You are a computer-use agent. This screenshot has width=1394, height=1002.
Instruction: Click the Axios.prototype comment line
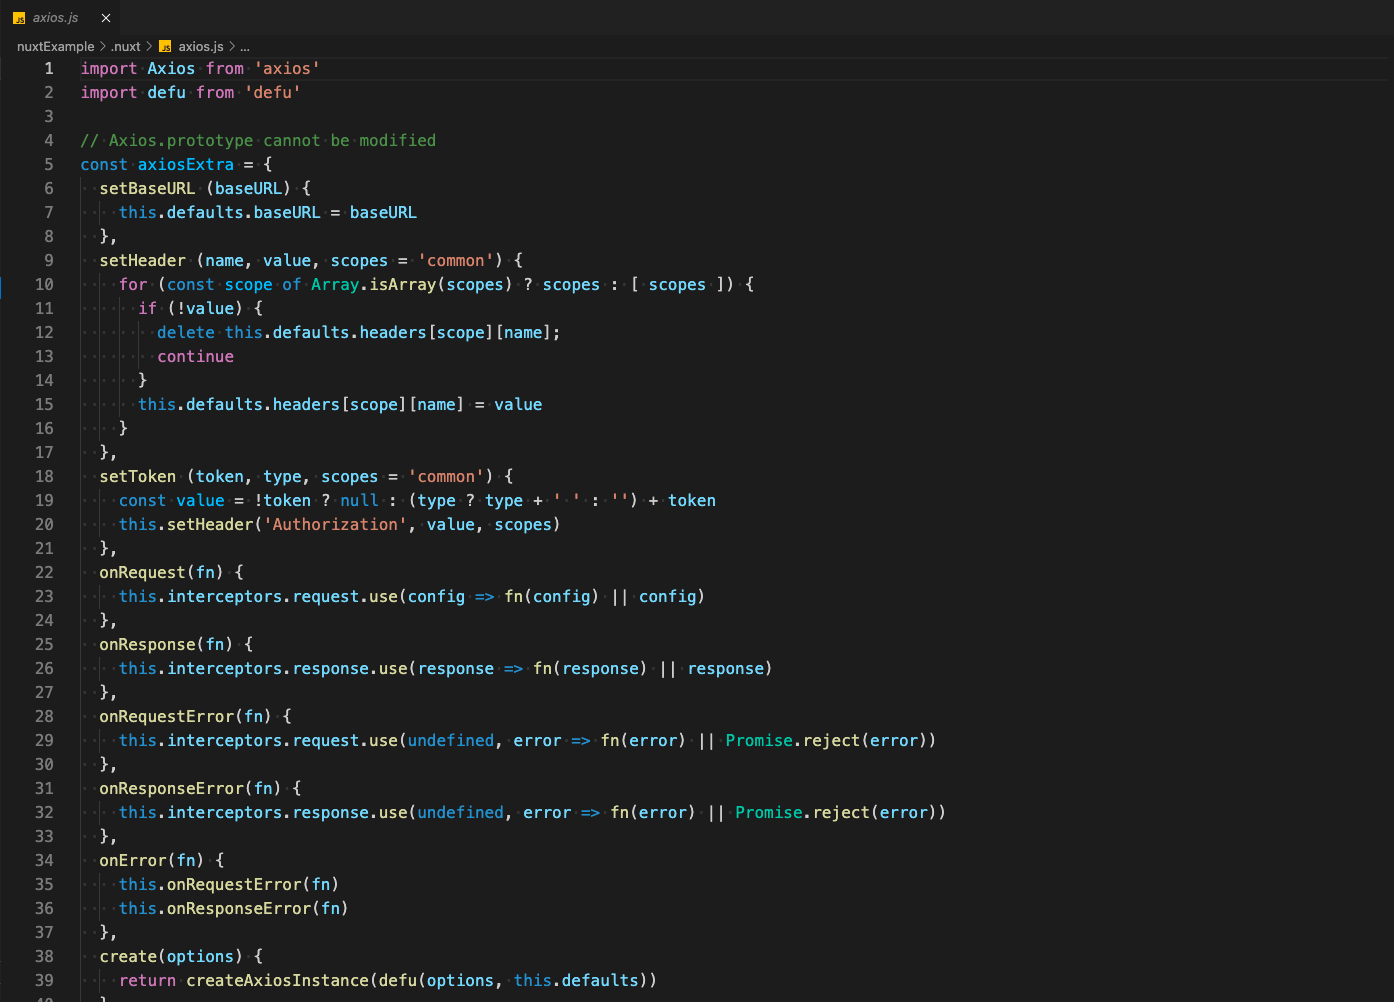click(x=258, y=141)
